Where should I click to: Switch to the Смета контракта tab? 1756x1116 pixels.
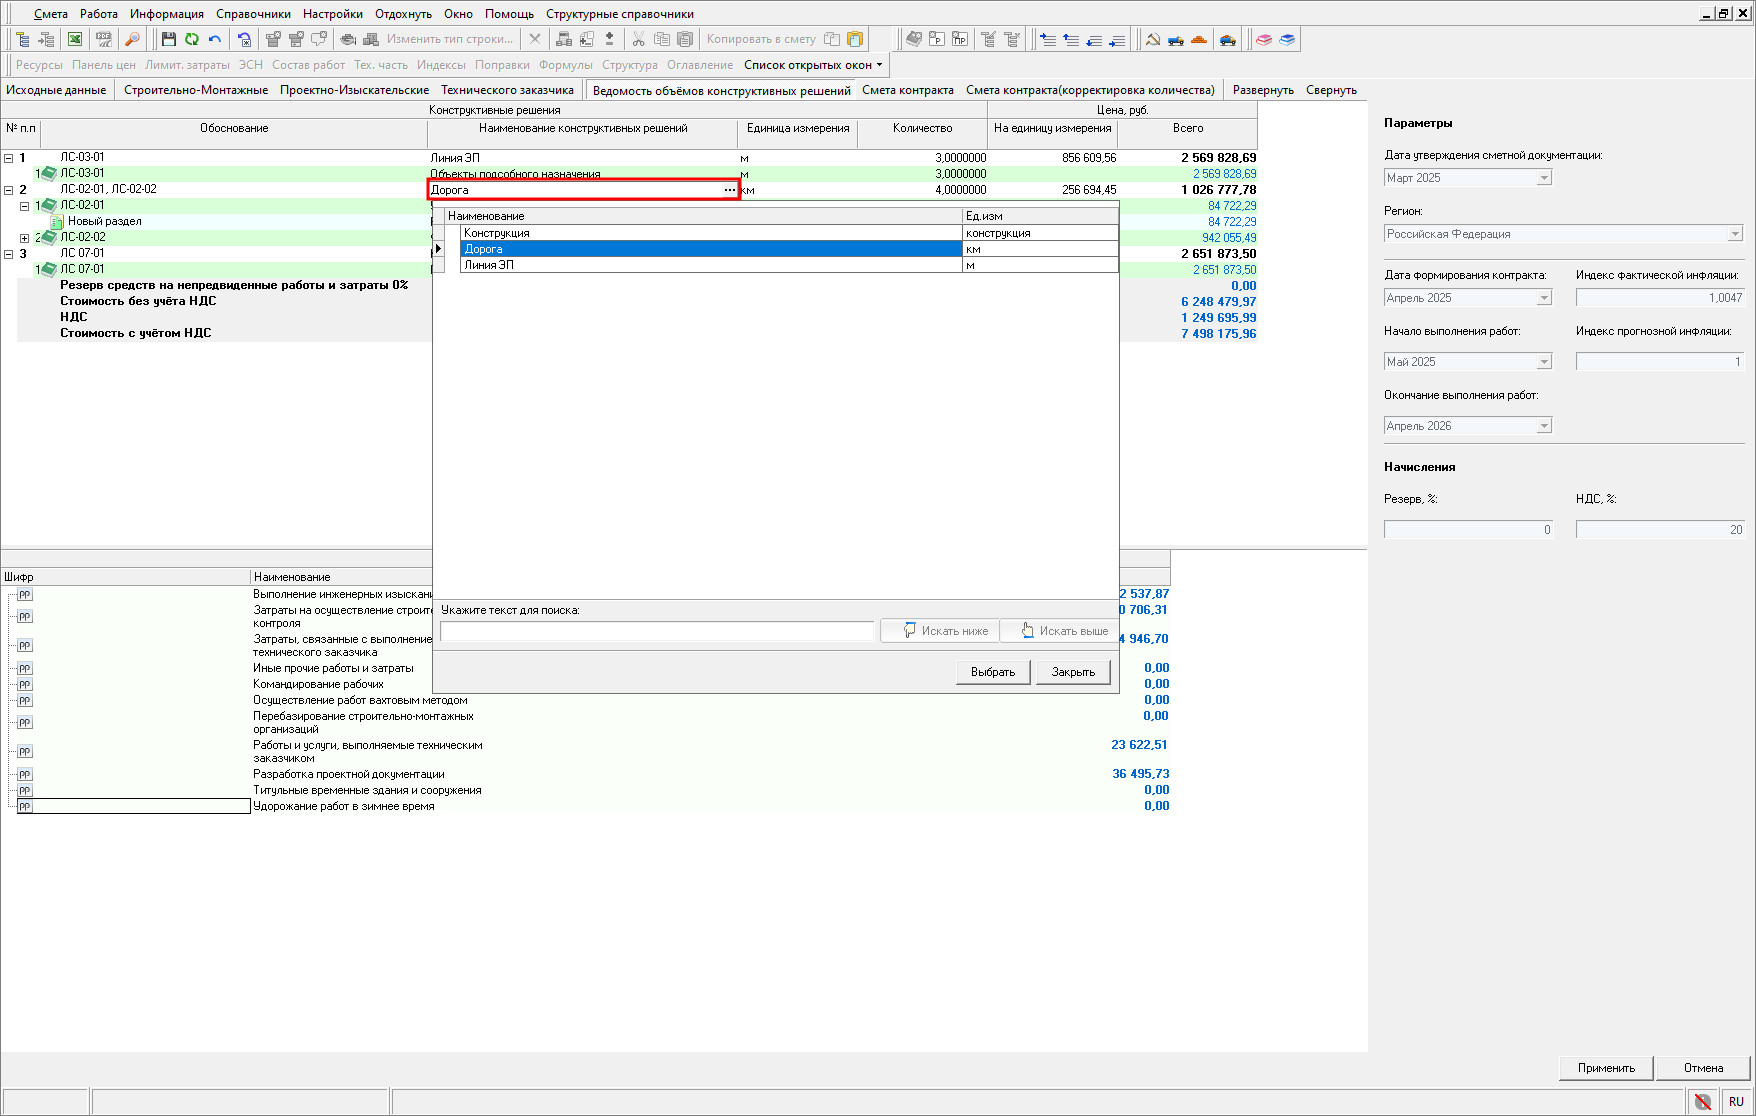907,90
